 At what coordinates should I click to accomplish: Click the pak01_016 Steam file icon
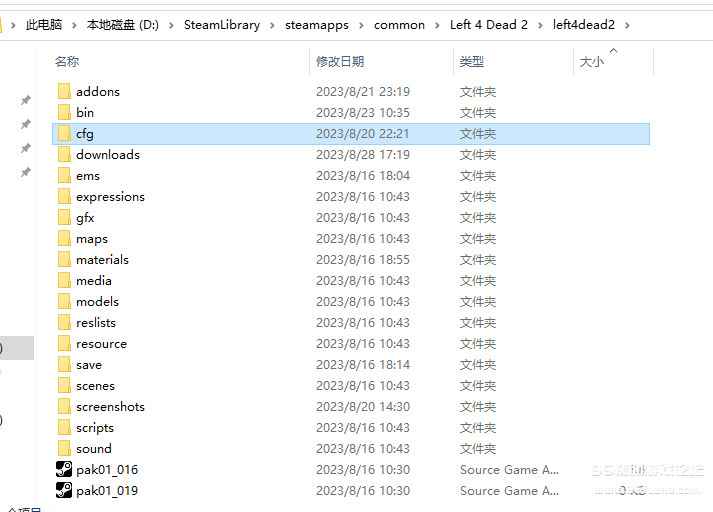coord(64,469)
